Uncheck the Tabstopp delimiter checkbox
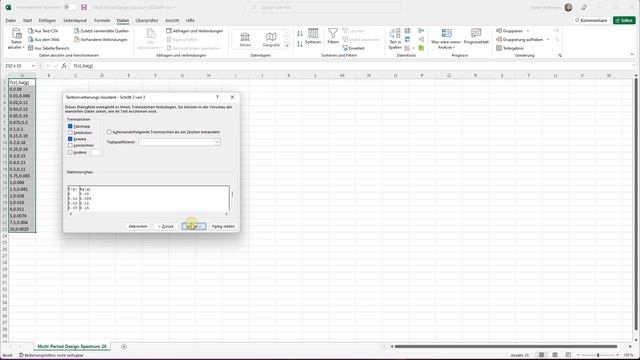 [70, 127]
